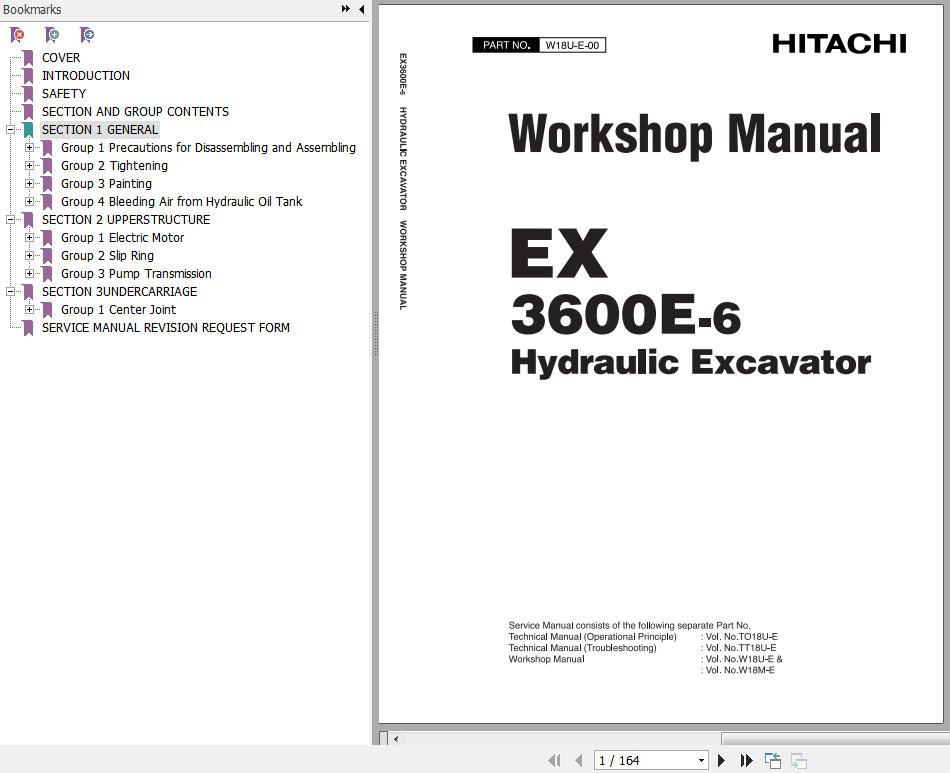Expand the Group 2 Tightening node
The width and height of the screenshot is (950, 773).
point(29,166)
